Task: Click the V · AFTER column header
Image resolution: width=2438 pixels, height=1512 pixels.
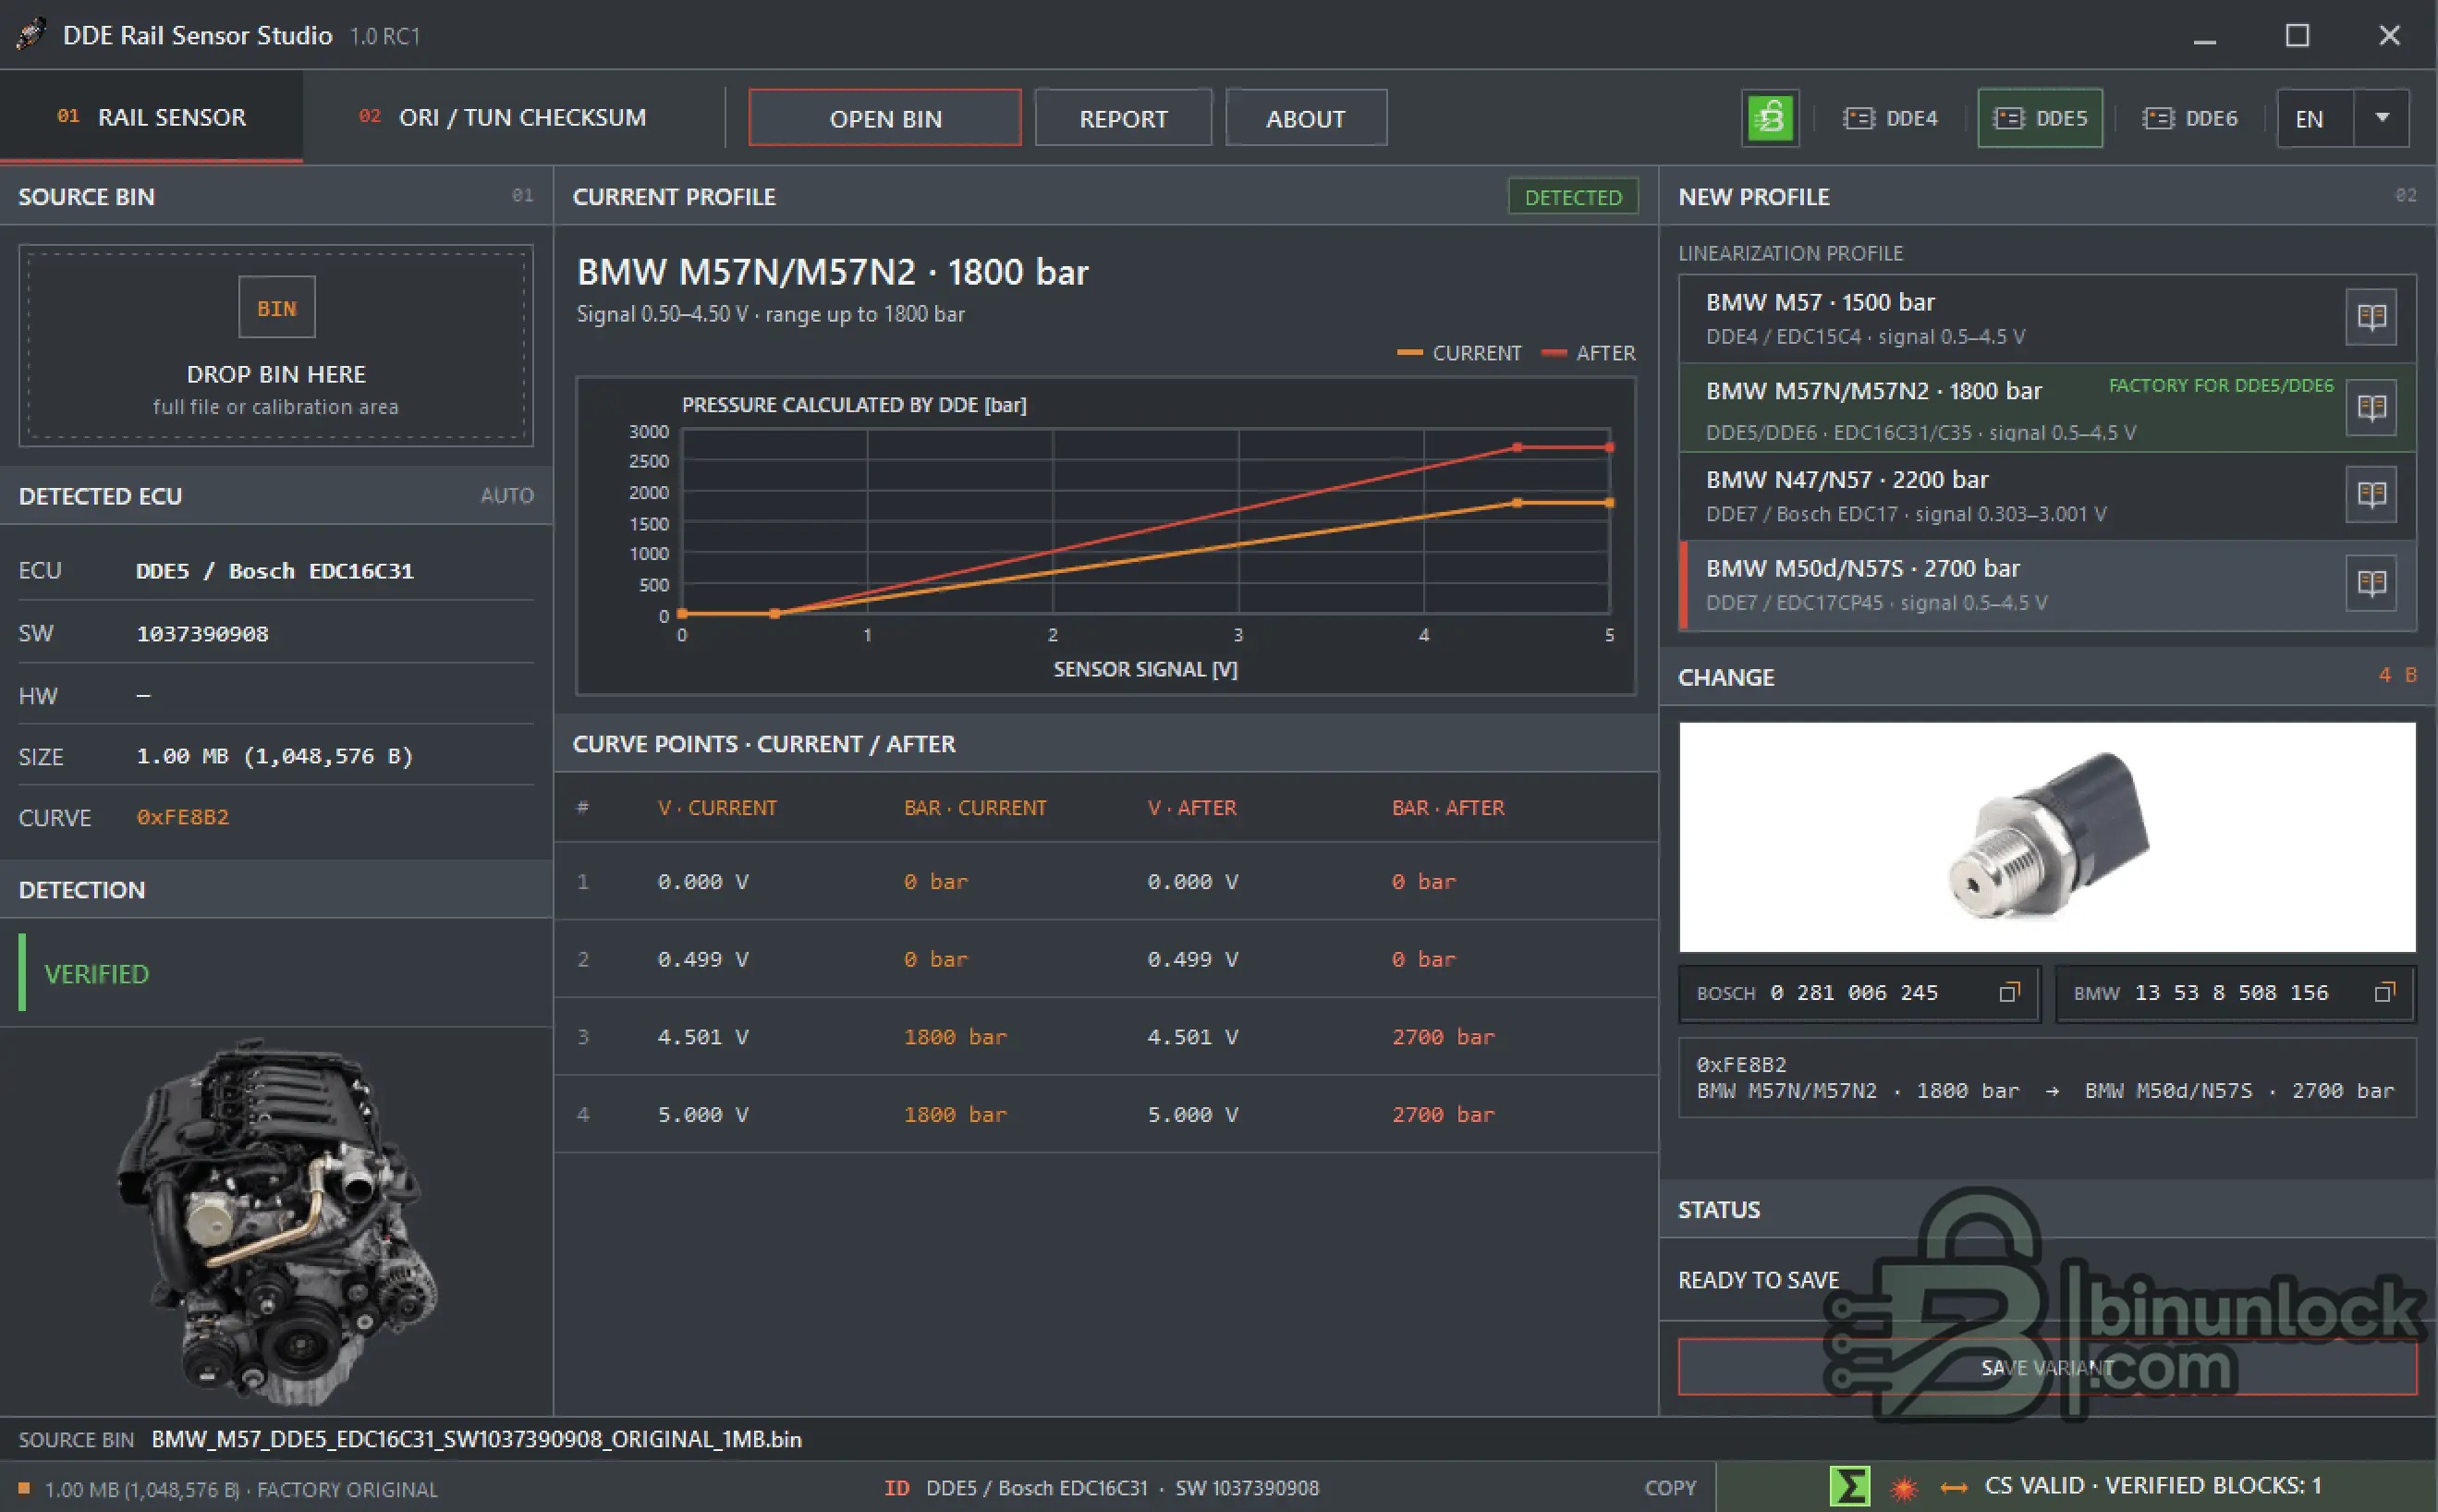Action: pyautogui.click(x=1192, y=808)
